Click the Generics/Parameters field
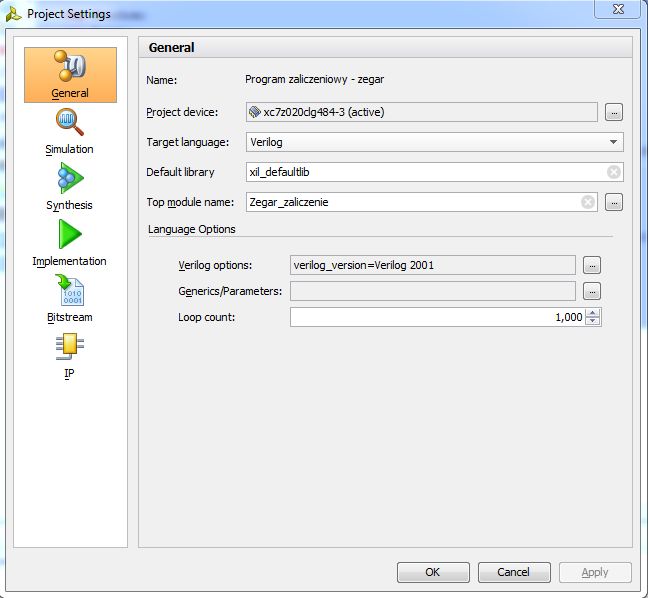The width and height of the screenshot is (648, 598). (433, 291)
